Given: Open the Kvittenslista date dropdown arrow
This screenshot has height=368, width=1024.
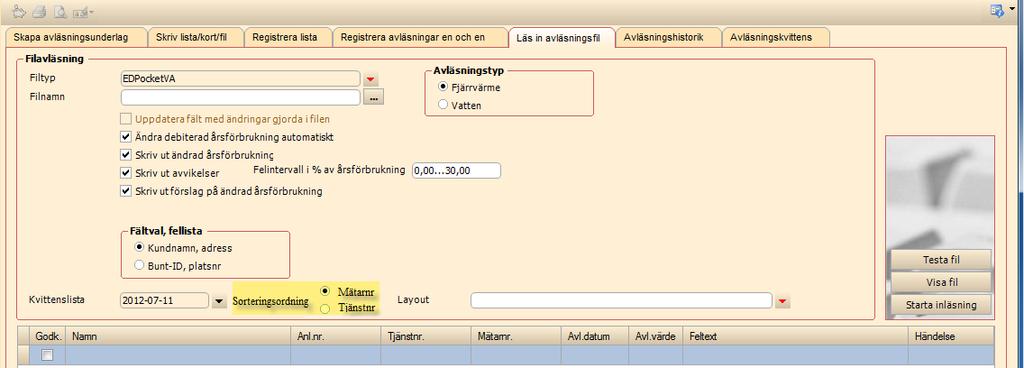Looking at the screenshot, I should (x=219, y=301).
